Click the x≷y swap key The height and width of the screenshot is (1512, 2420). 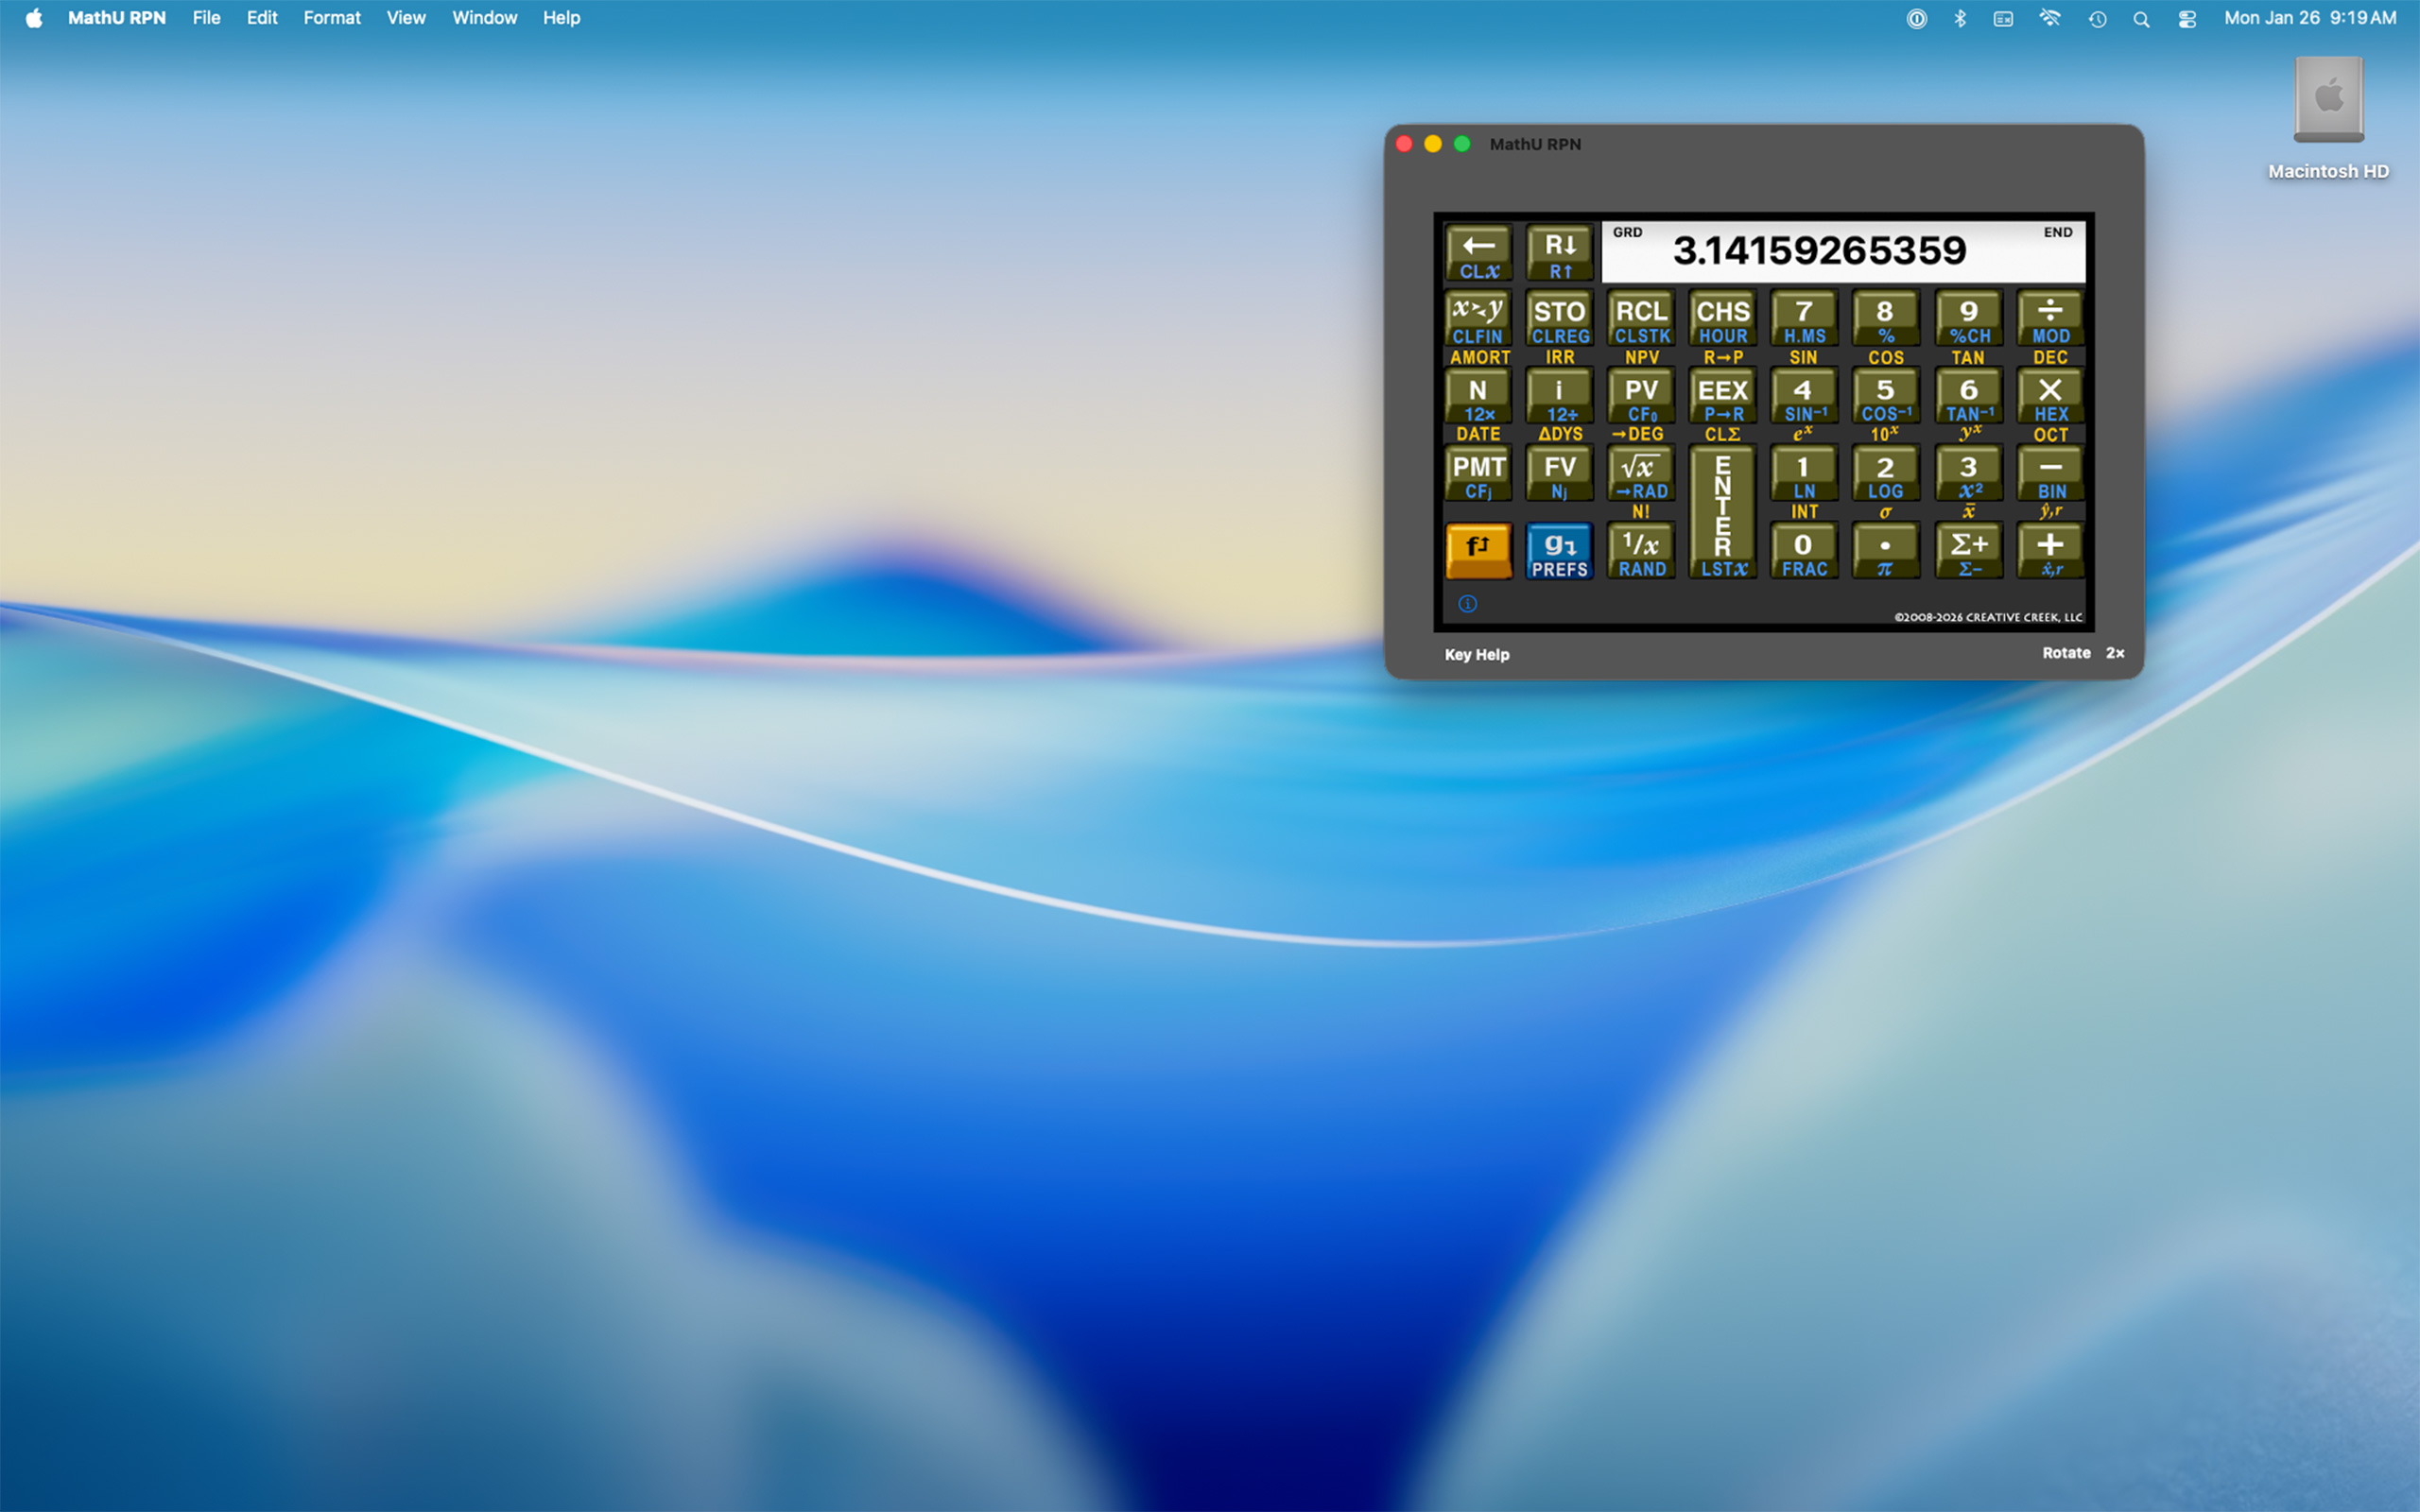pos(1478,319)
